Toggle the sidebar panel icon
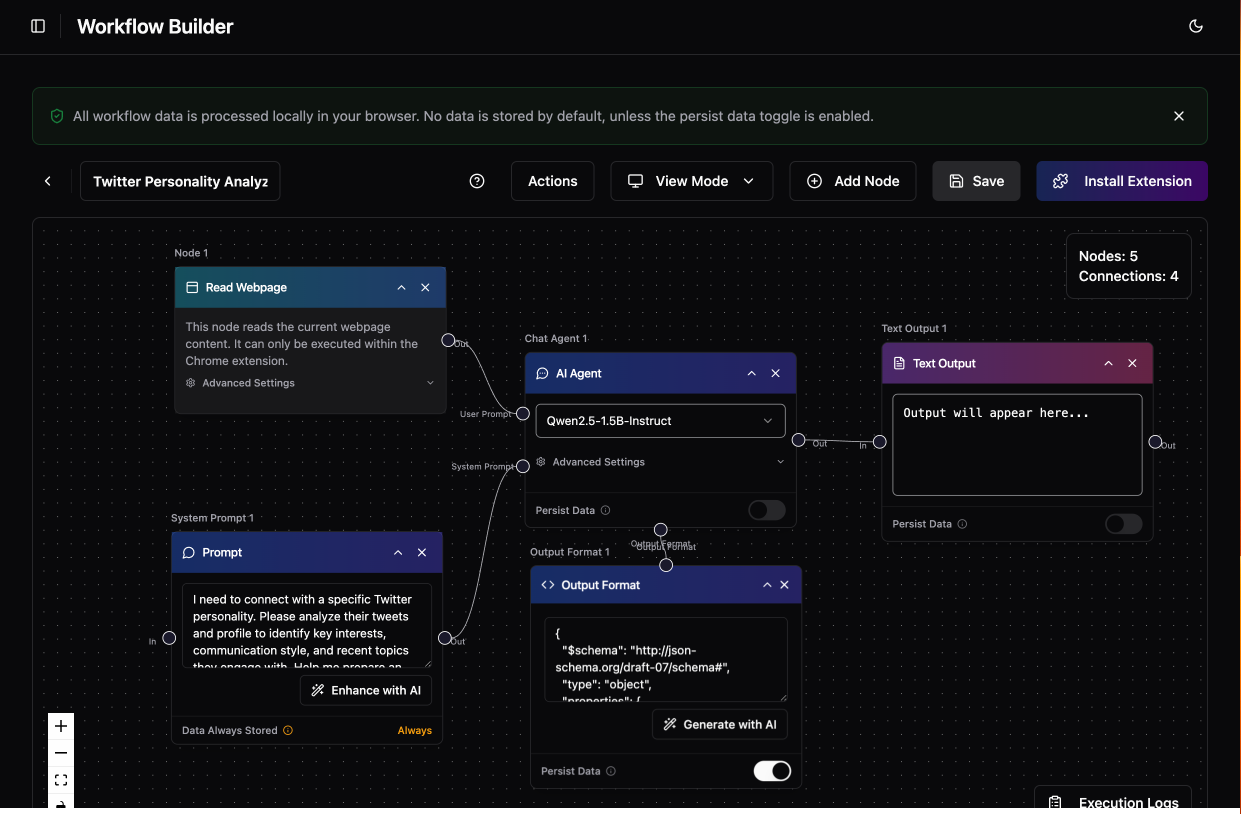 (x=38, y=26)
